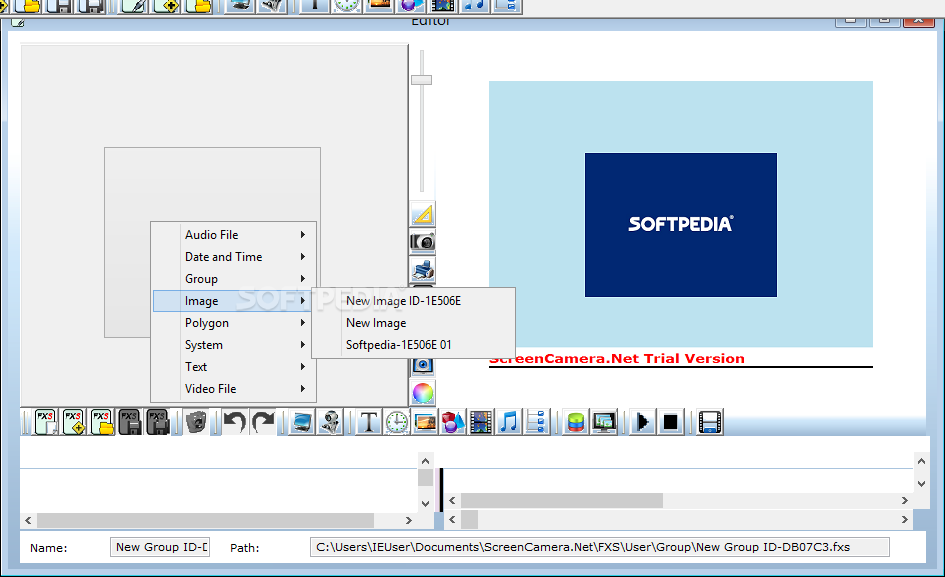Screen dimensions: 945x577
Task: Redo the last action
Action: [x=263, y=422]
